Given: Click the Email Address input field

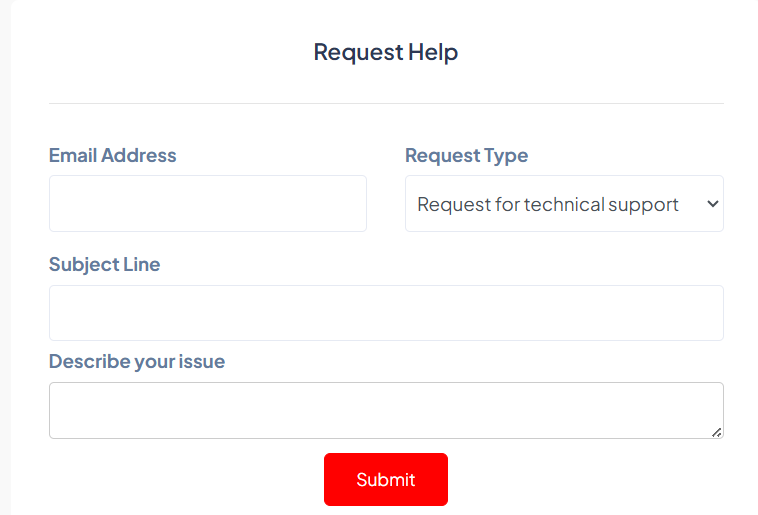Looking at the screenshot, I should click(x=207, y=204).
